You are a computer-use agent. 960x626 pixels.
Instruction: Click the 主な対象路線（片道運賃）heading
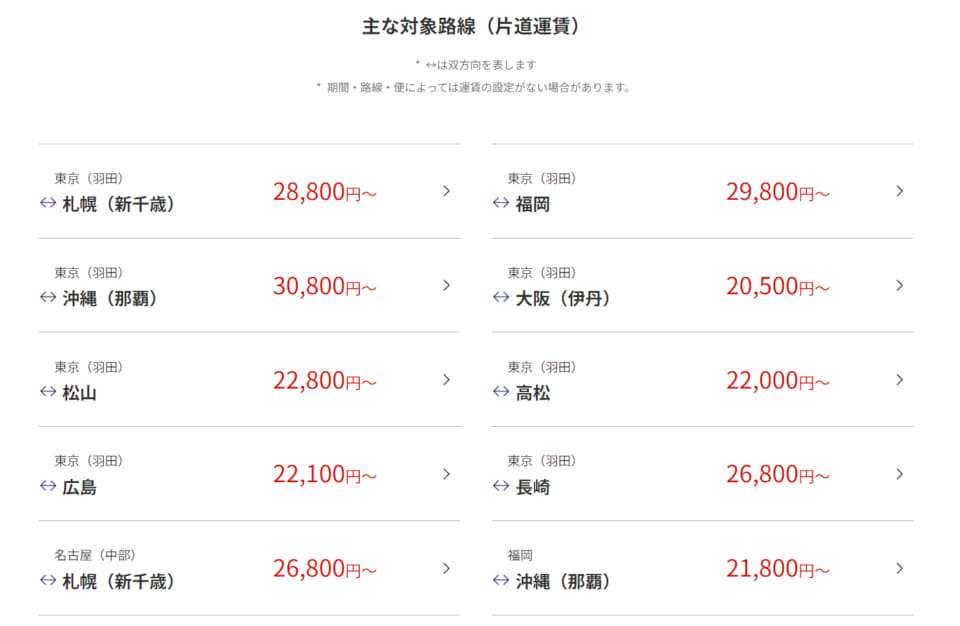[479, 28]
